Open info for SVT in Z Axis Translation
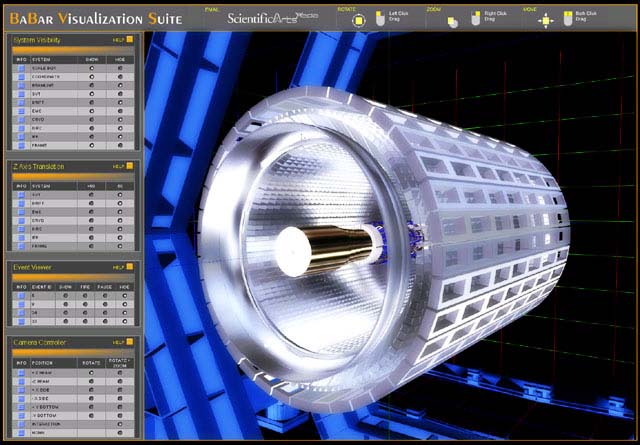The height and width of the screenshot is (445, 640). tap(21, 195)
